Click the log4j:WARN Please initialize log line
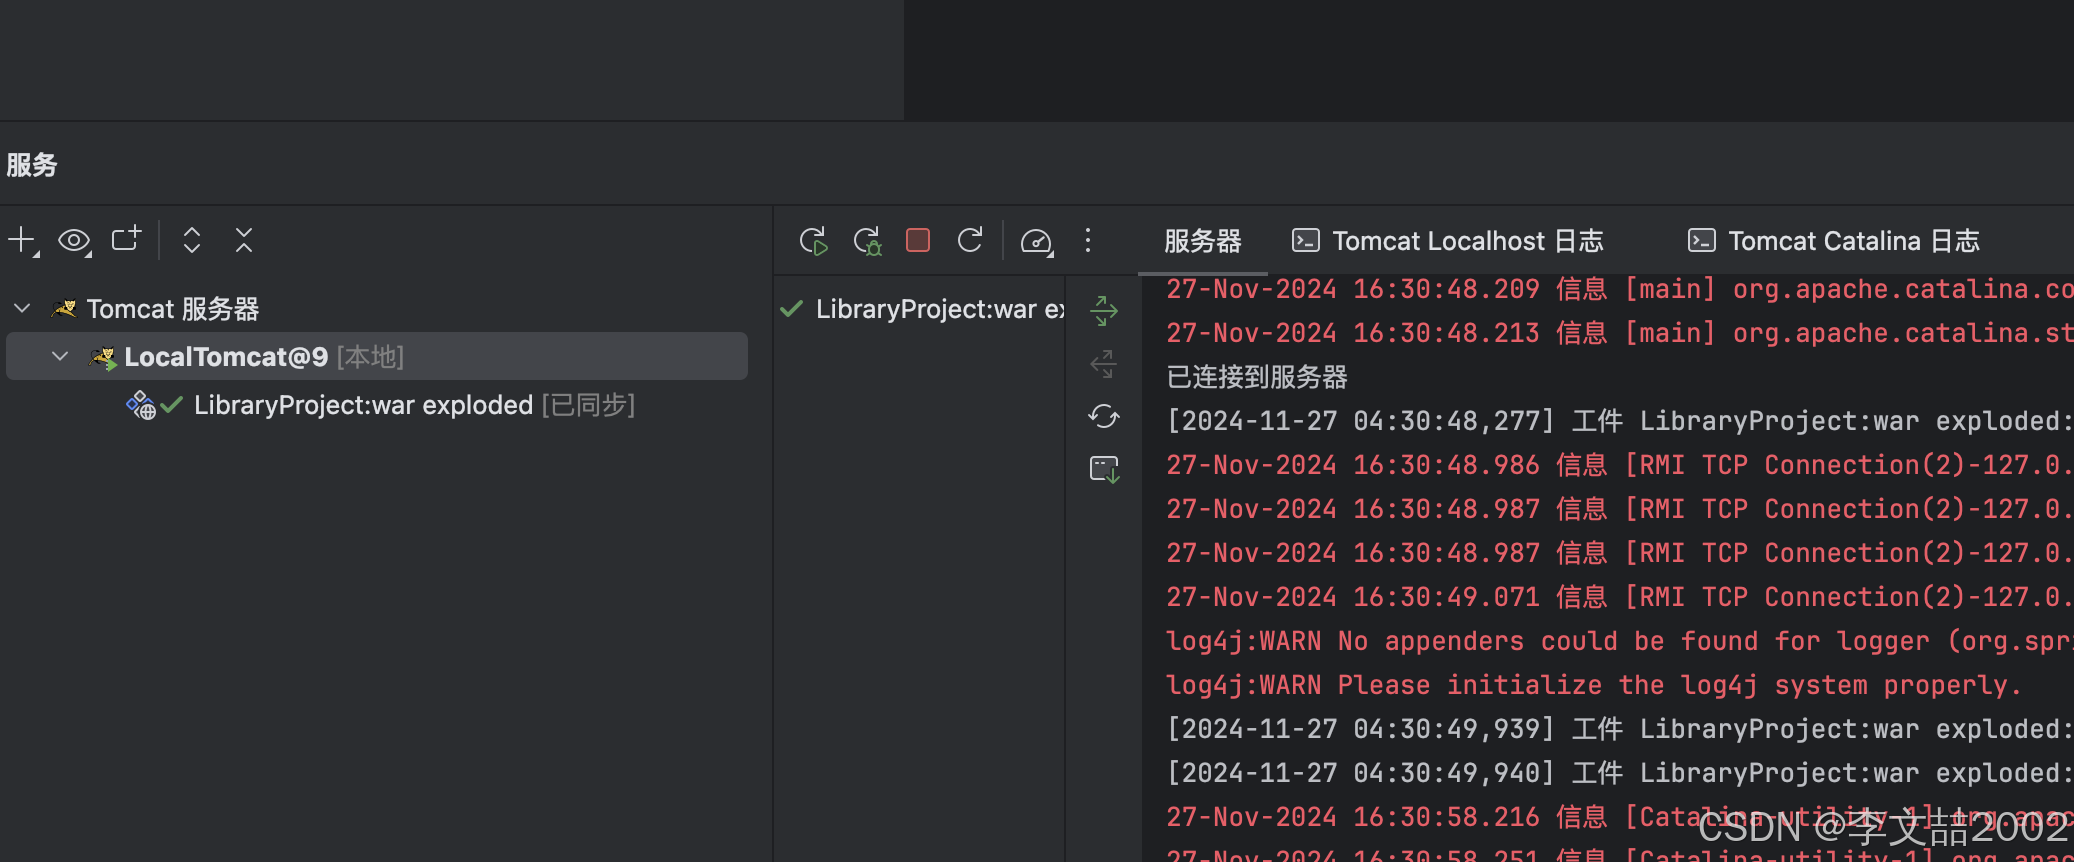 [1593, 685]
